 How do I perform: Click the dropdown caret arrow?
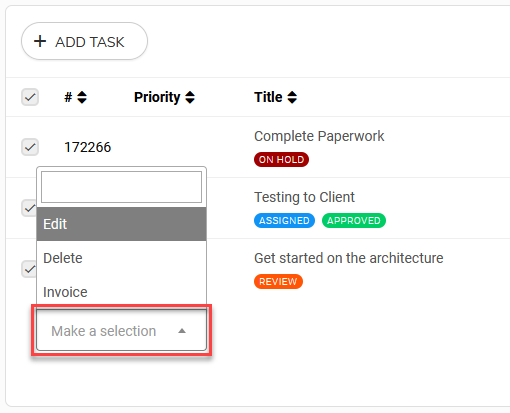tap(182, 331)
